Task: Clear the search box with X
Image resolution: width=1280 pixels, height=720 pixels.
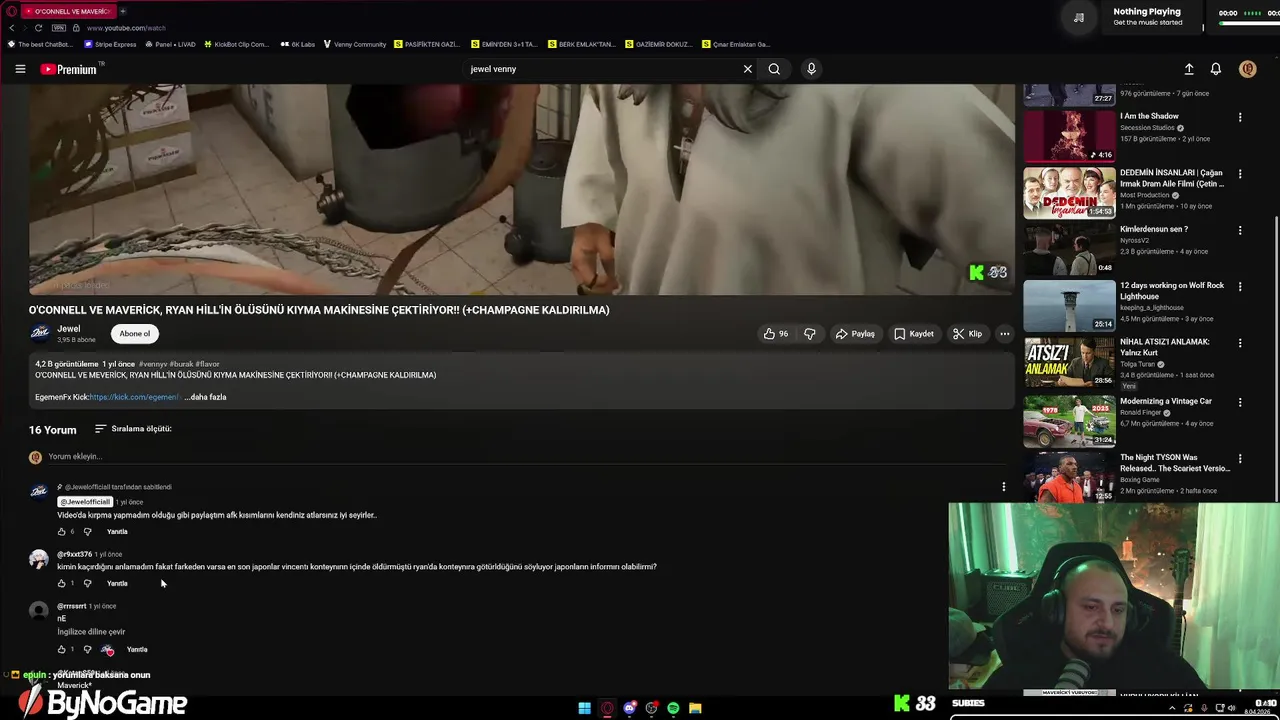Action: (747, 69)
